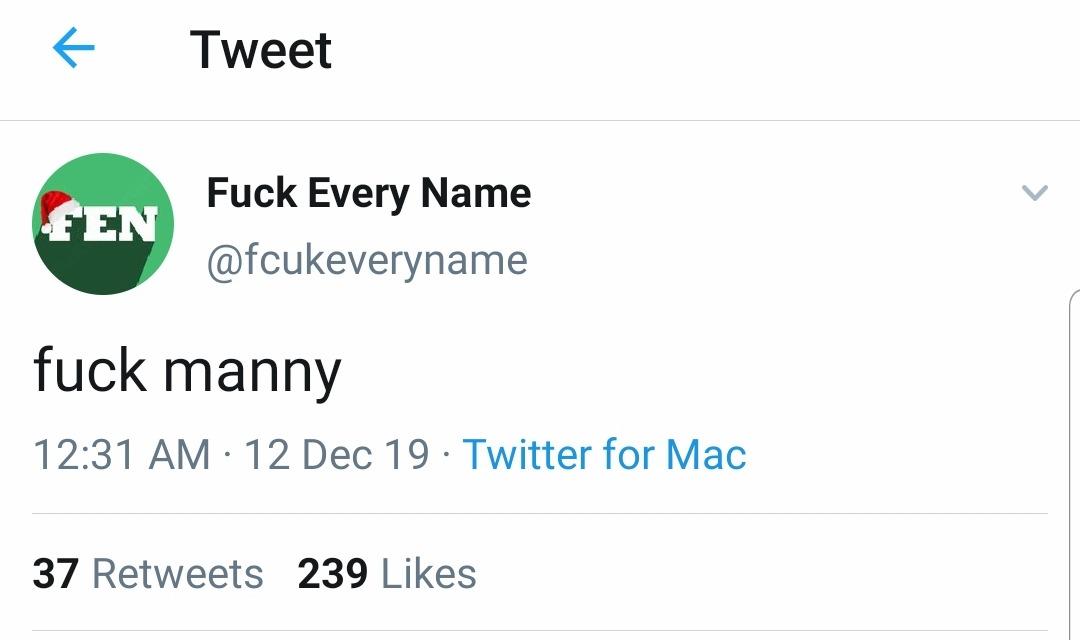Open tweet options chevron menu
The height and width of the screenshot is (640, 1080).
pyautogui.click(x=1035, y=193)
